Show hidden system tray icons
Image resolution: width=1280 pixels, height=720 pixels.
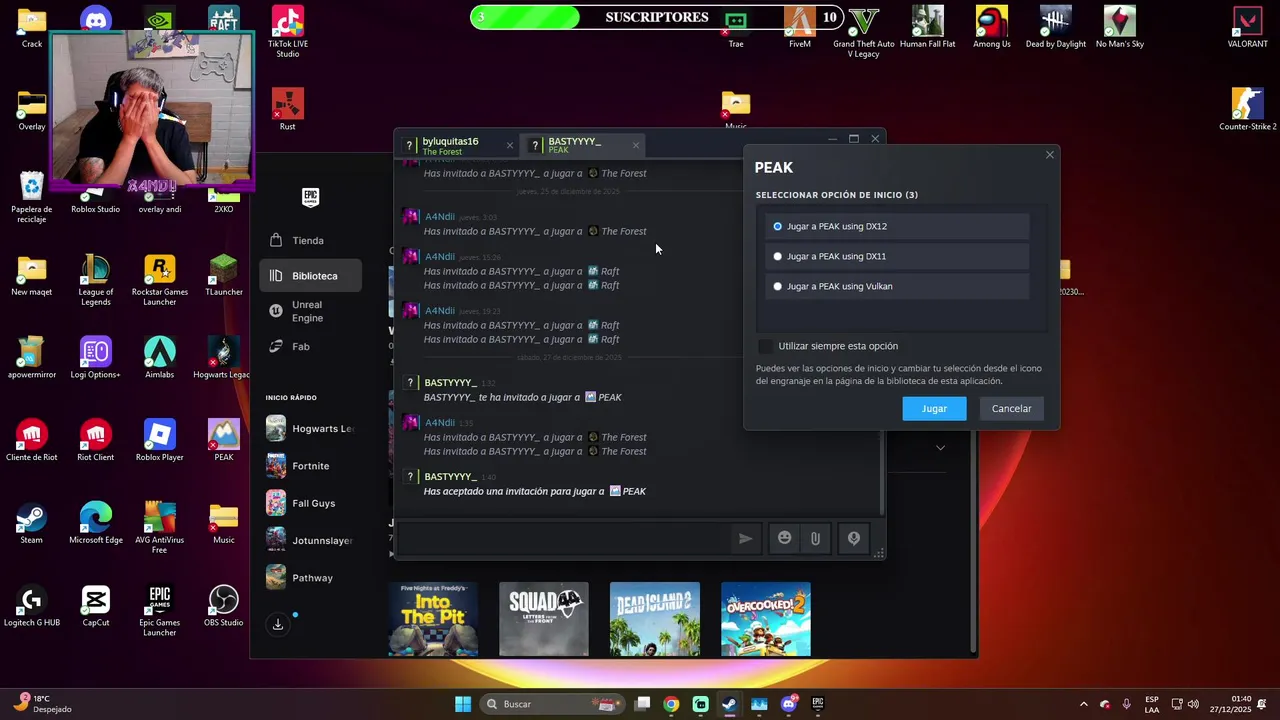[1083, 704]
